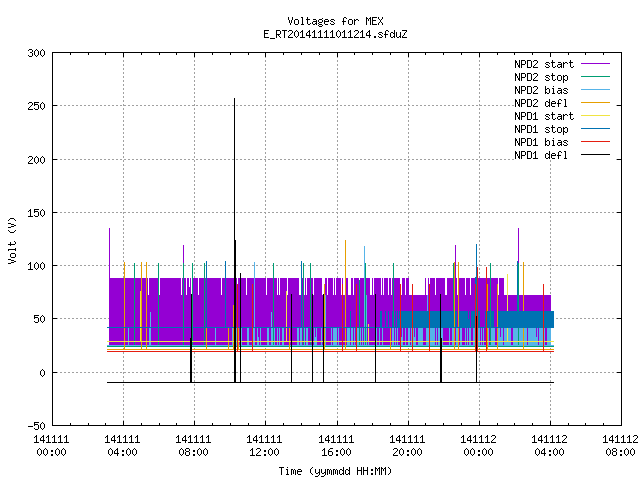Click the x-axis tick 141111 00:00
Image resolution: width=640 pixels, height=480 pixels.
(x=51, y=446)
